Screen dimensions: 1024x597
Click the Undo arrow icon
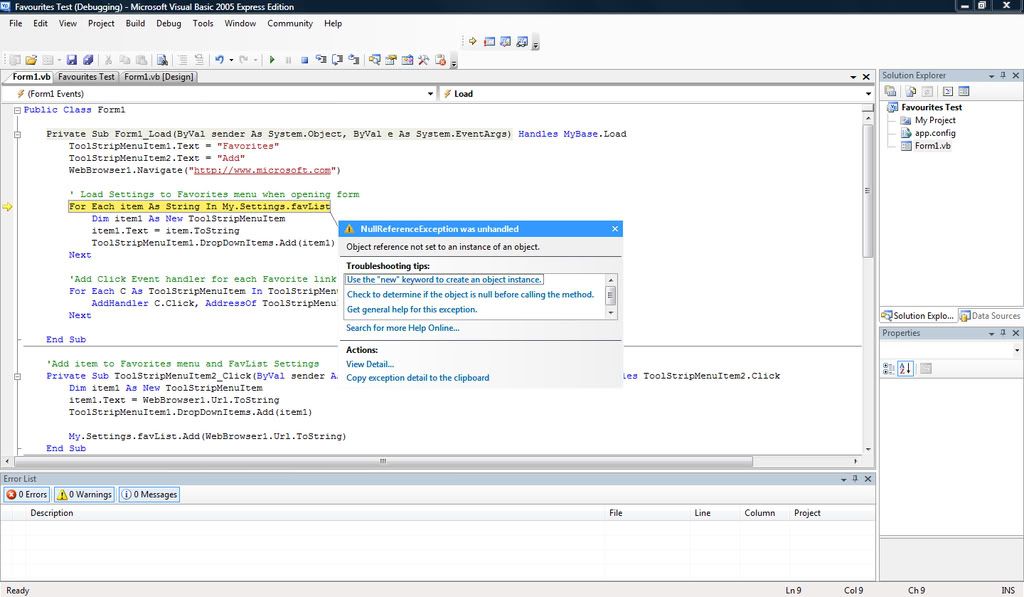(219, 60)
